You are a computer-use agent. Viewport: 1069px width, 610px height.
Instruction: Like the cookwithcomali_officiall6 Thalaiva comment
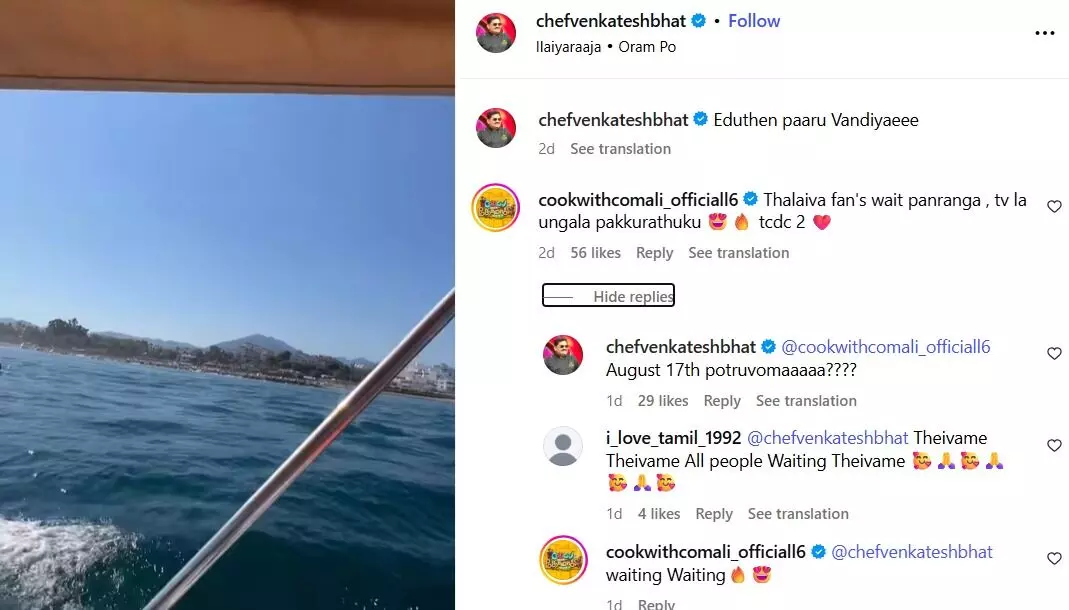1054,207
